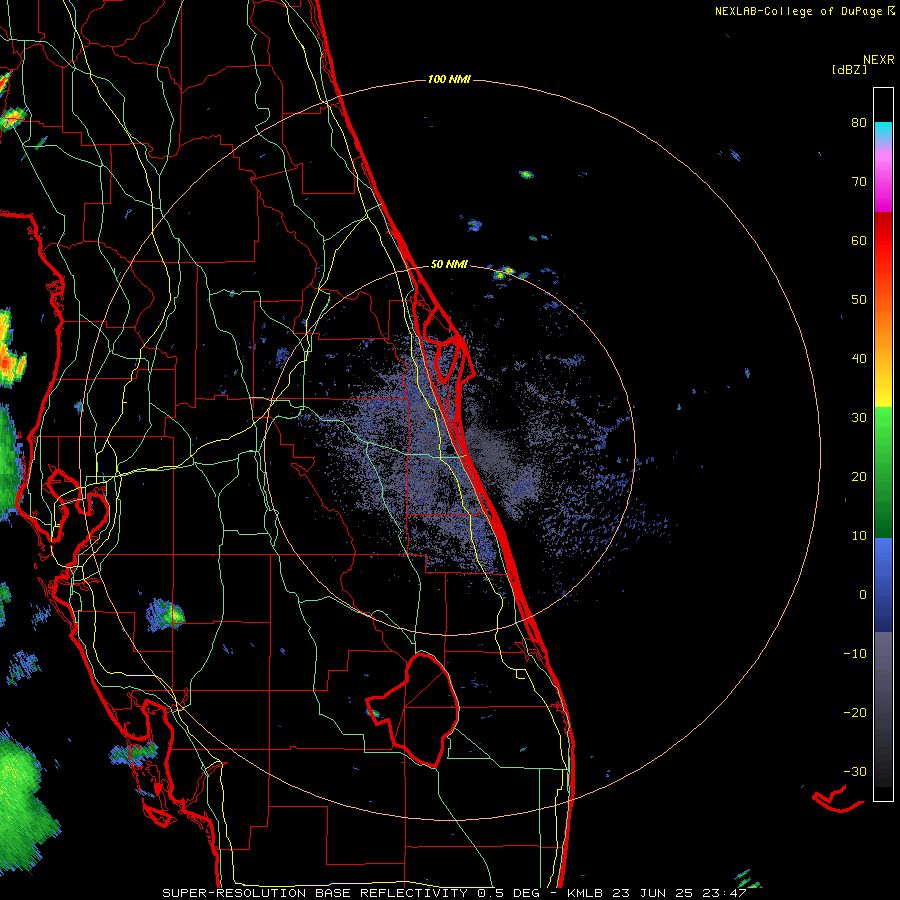Click the 80 value on the dBZ scale
Image resolution: width=900 pixels, height=900 pixels.
click(859, 122)
